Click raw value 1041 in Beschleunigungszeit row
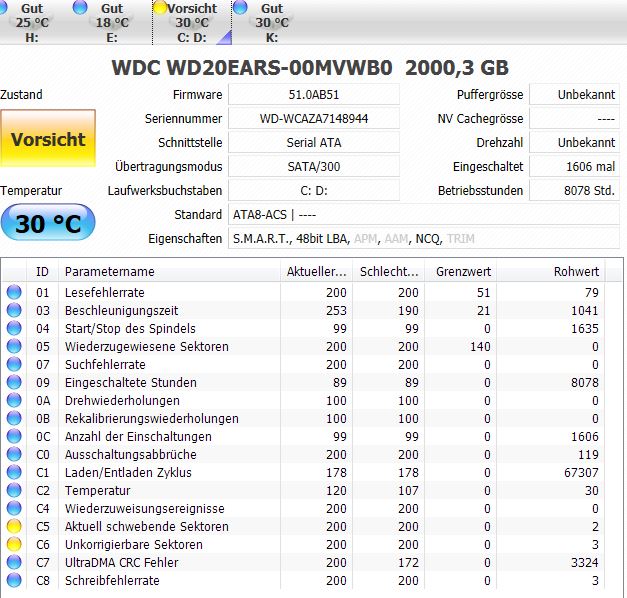 click(585, 310)
